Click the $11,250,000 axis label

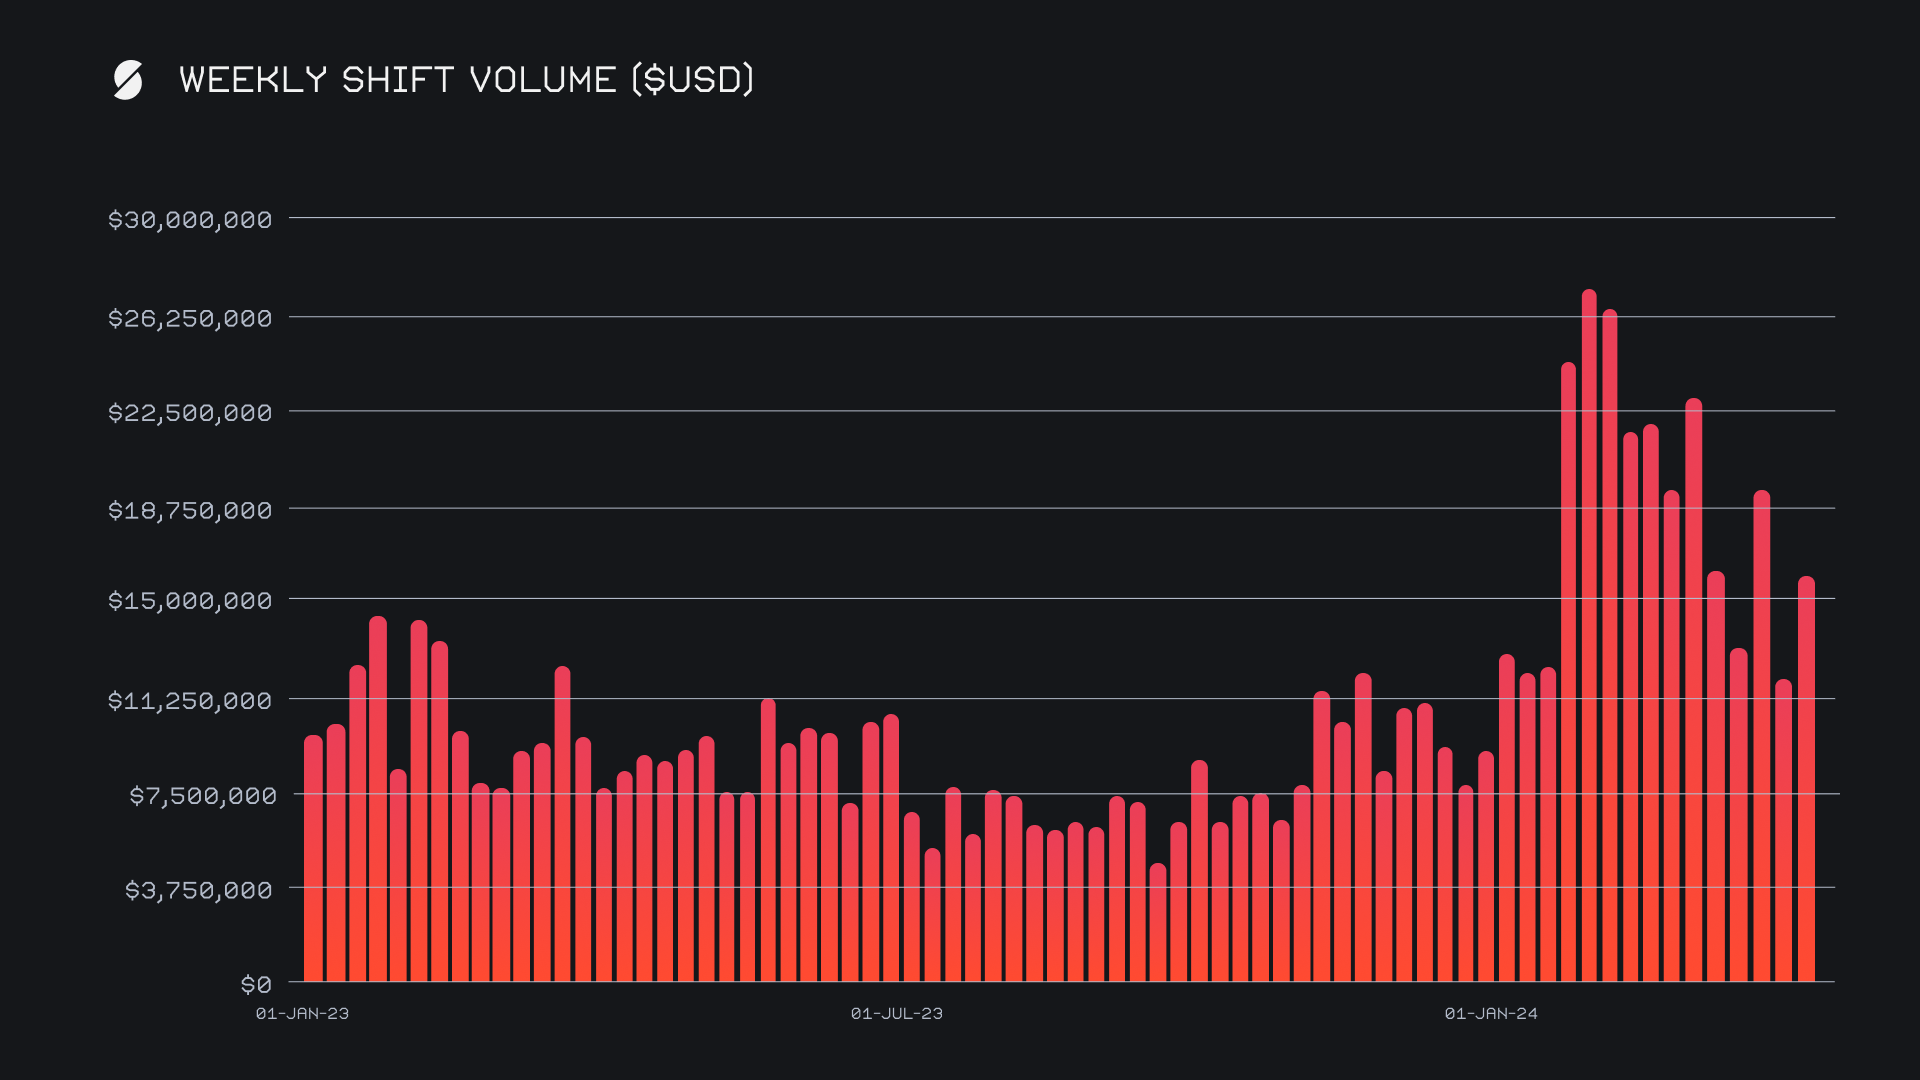190,701
